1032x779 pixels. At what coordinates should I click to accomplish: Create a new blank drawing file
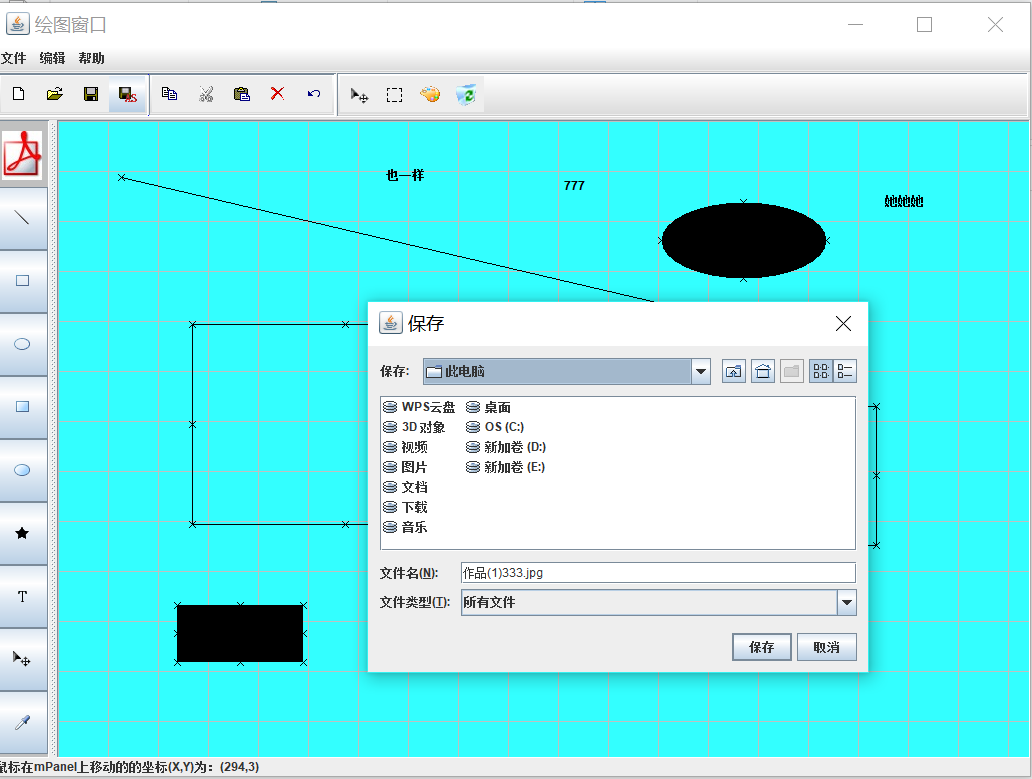(18, 94)
